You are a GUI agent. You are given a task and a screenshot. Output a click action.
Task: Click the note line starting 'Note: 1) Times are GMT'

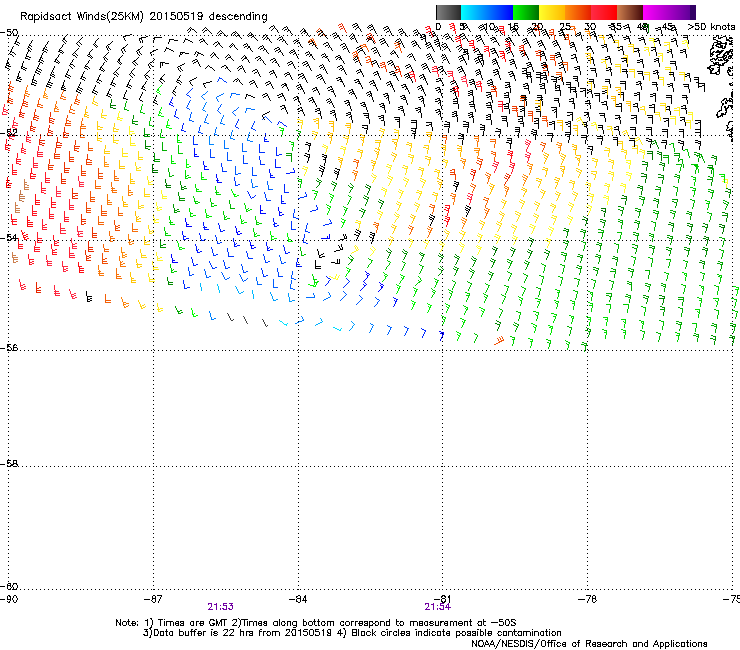(x=316, y=623)
